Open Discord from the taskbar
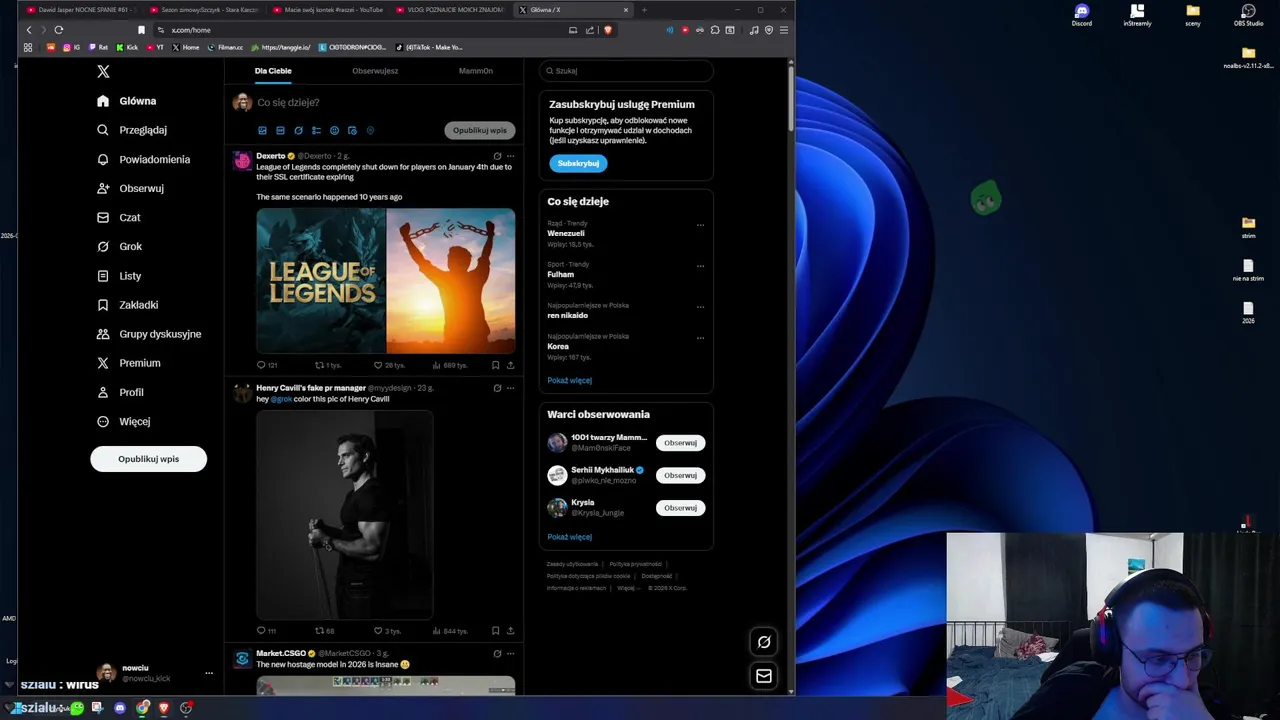 click(120, 708)
